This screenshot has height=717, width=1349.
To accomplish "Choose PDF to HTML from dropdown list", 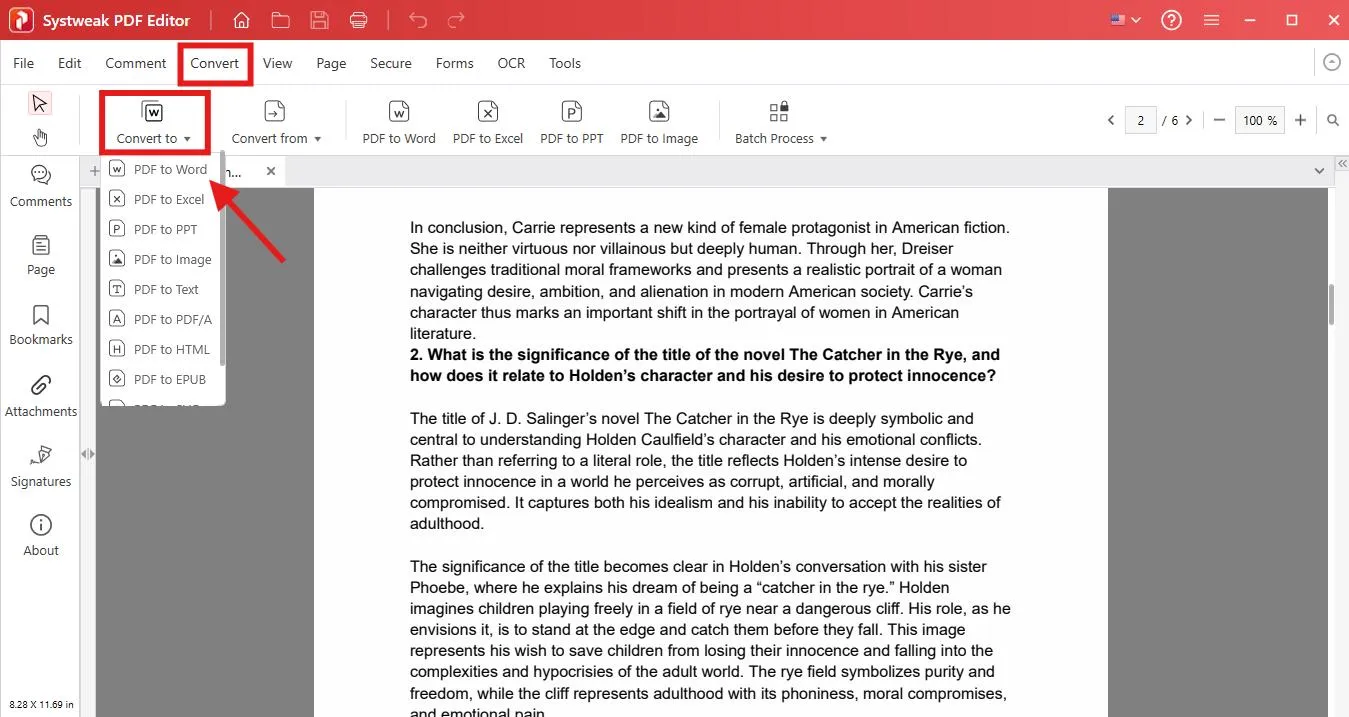I will (171, 349).
